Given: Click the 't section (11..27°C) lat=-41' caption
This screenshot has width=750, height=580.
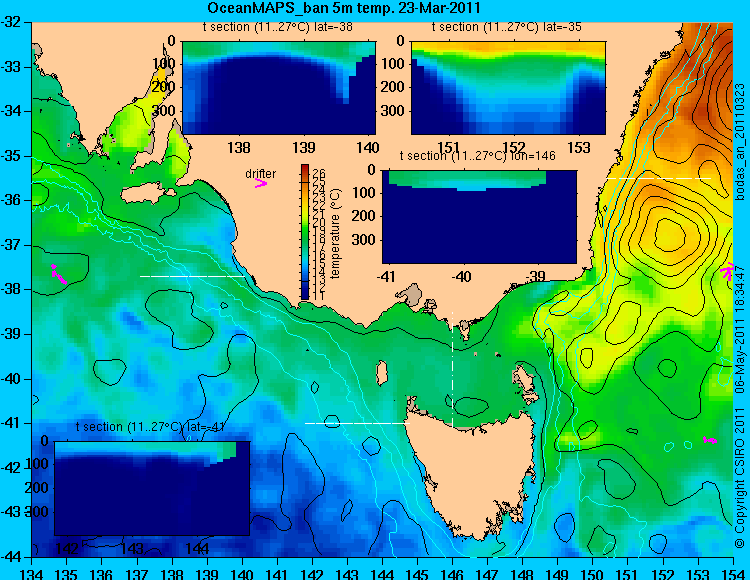Looking at the screenshot, I should (150, 427).
